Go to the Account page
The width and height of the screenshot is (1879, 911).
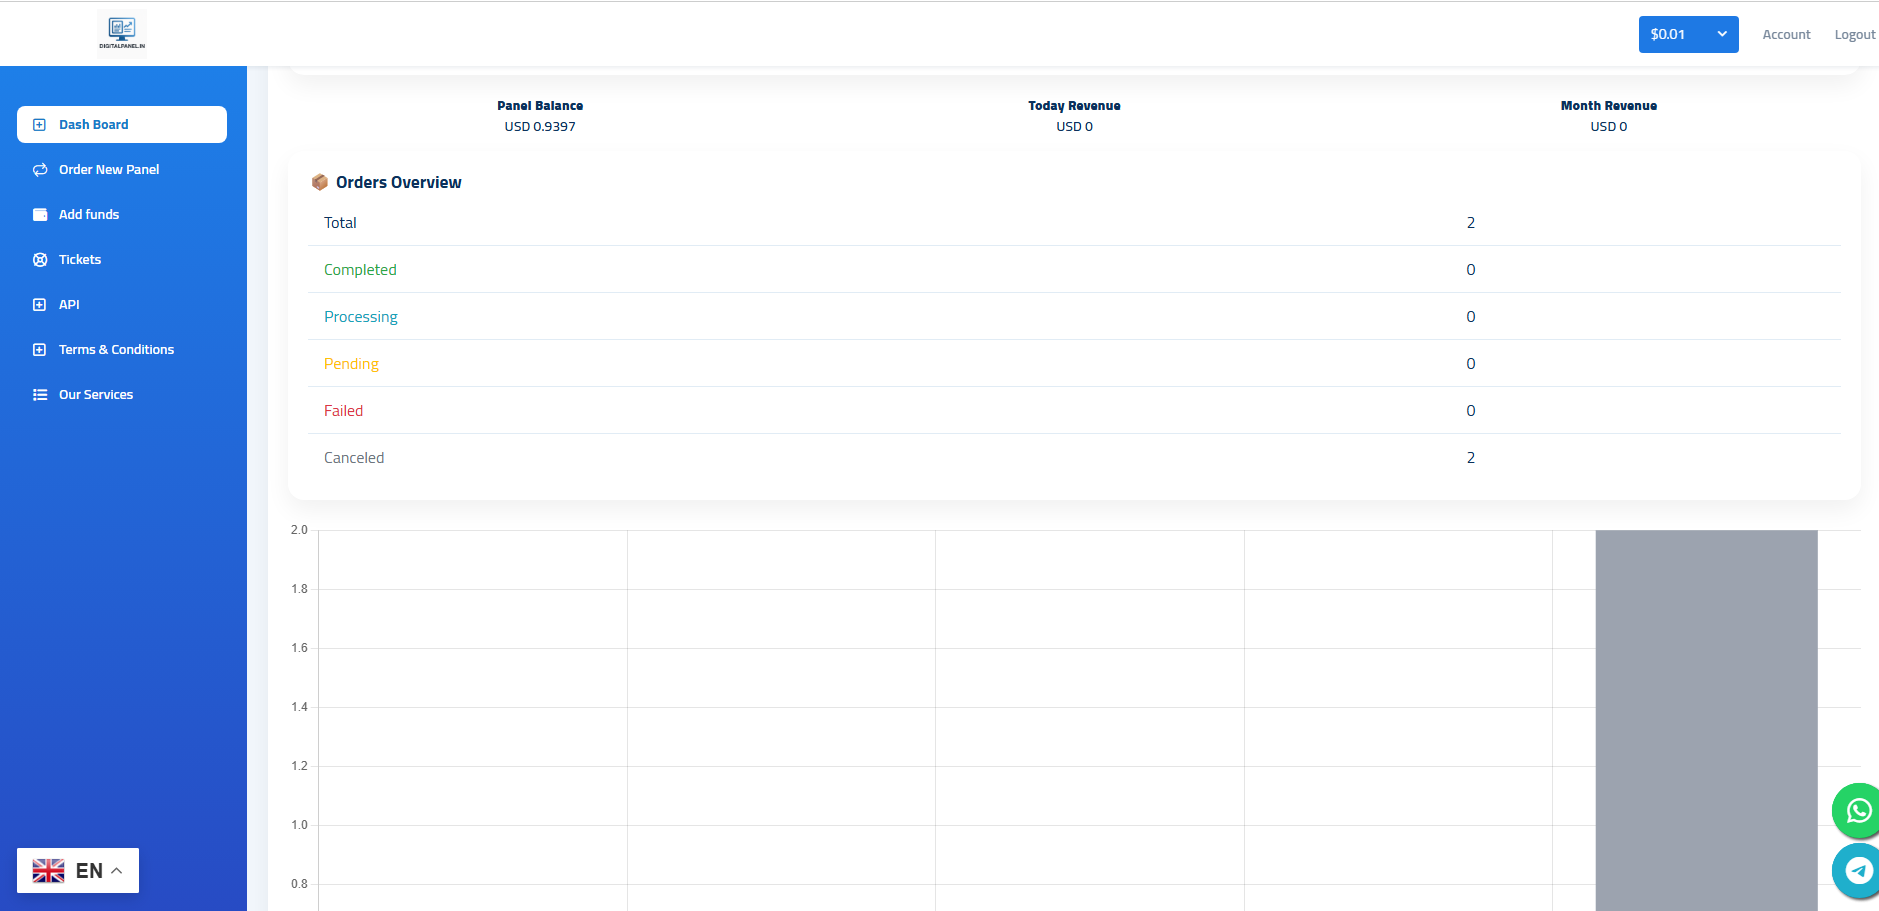(1786, 34)
